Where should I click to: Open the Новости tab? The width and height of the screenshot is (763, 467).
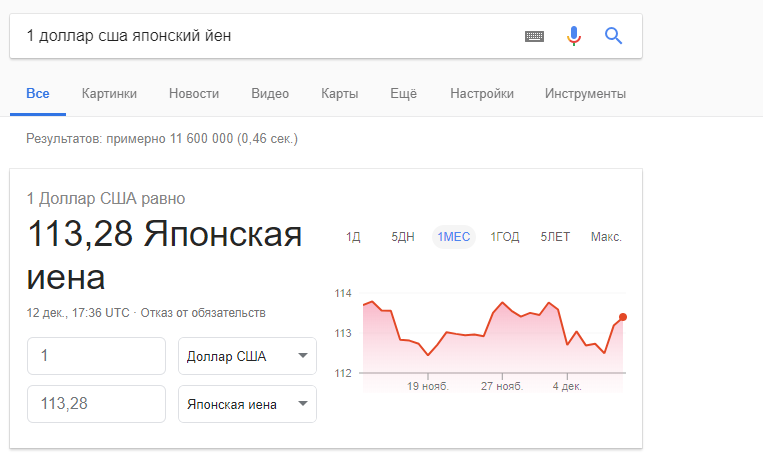[194, 94]
